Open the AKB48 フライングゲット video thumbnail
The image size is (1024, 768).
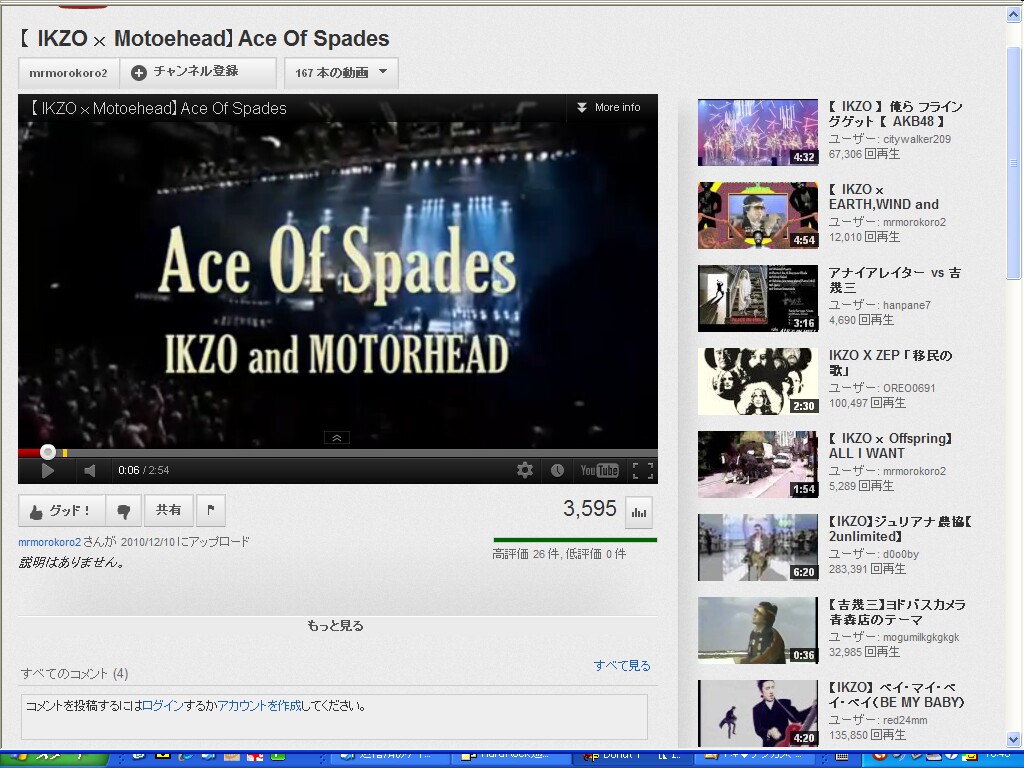[x=758, y=133]
